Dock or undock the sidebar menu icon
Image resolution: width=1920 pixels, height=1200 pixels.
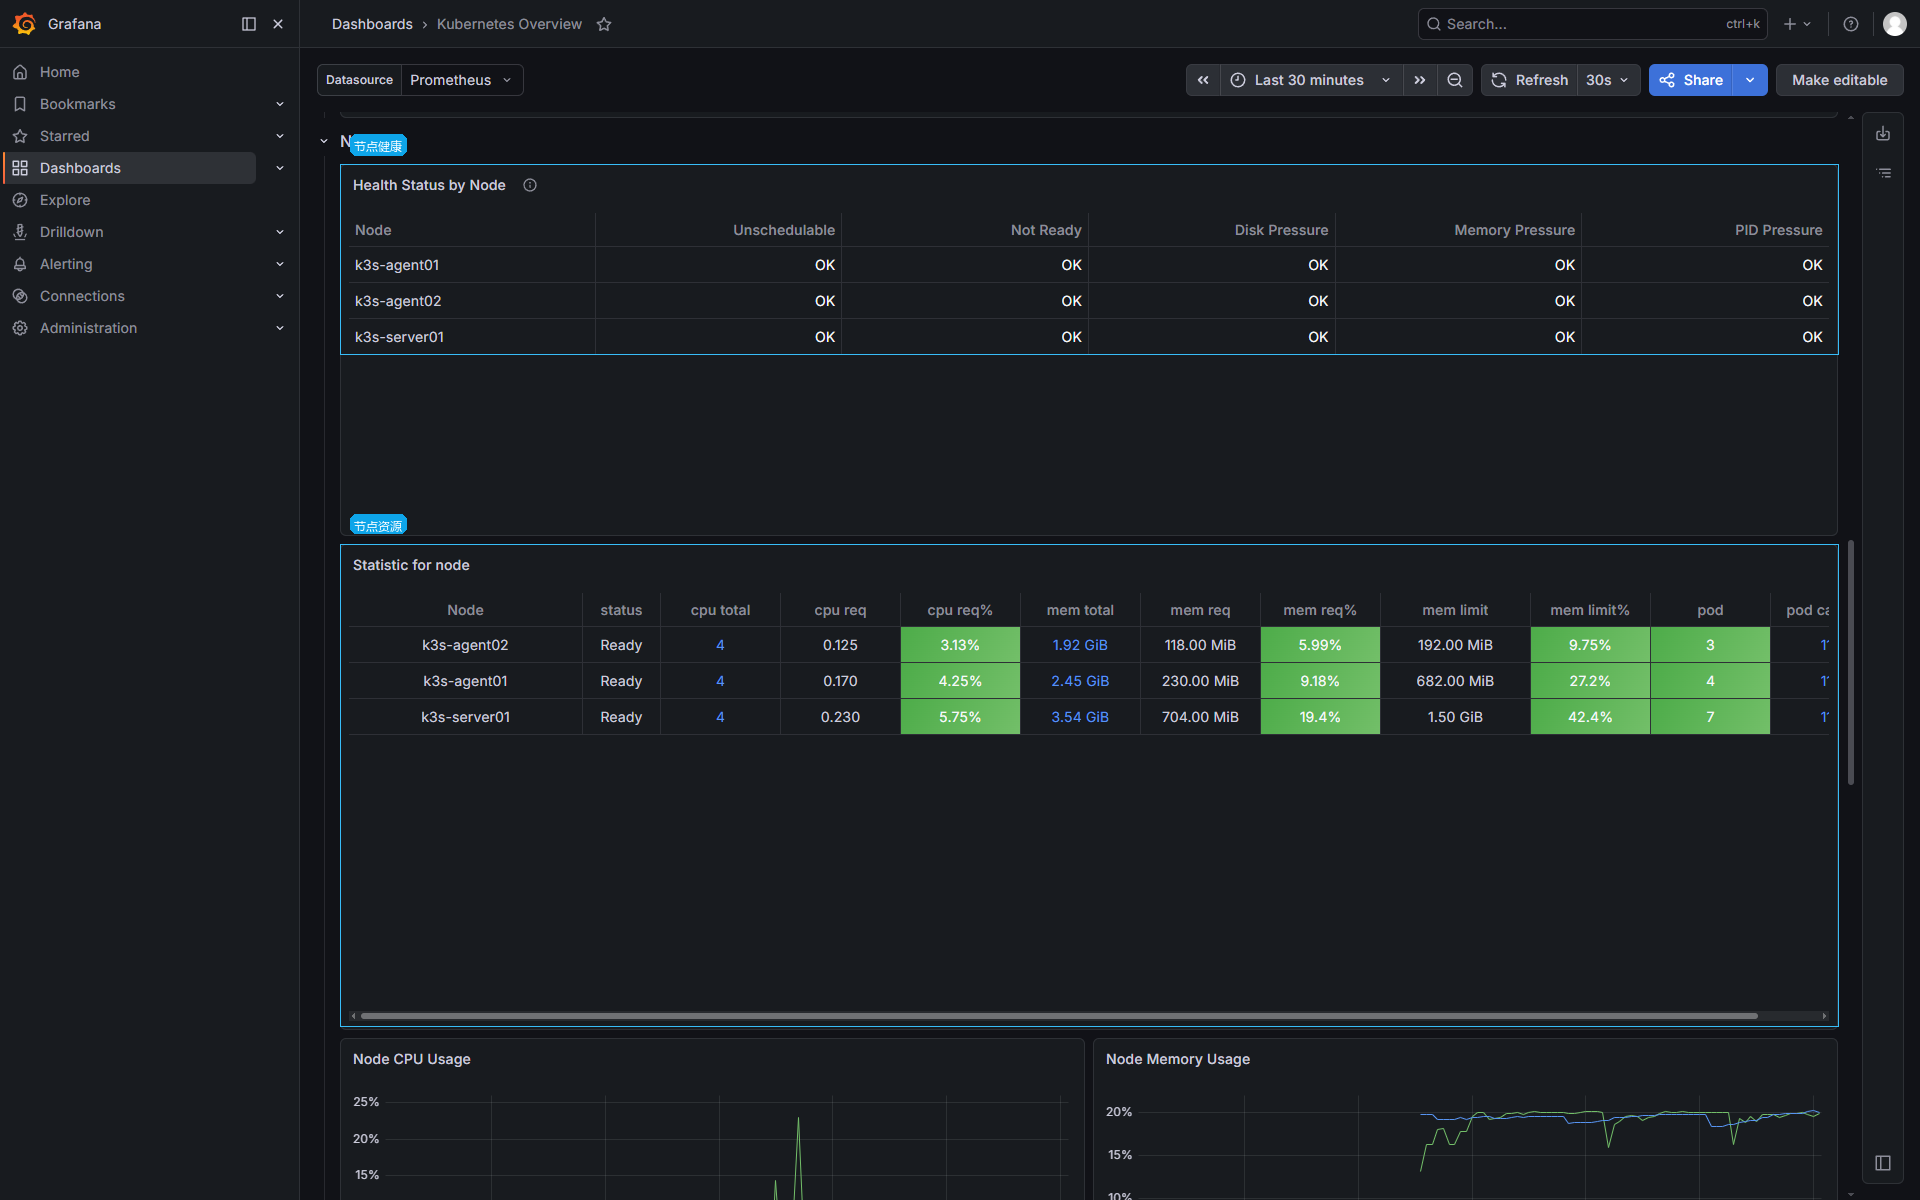249,24
